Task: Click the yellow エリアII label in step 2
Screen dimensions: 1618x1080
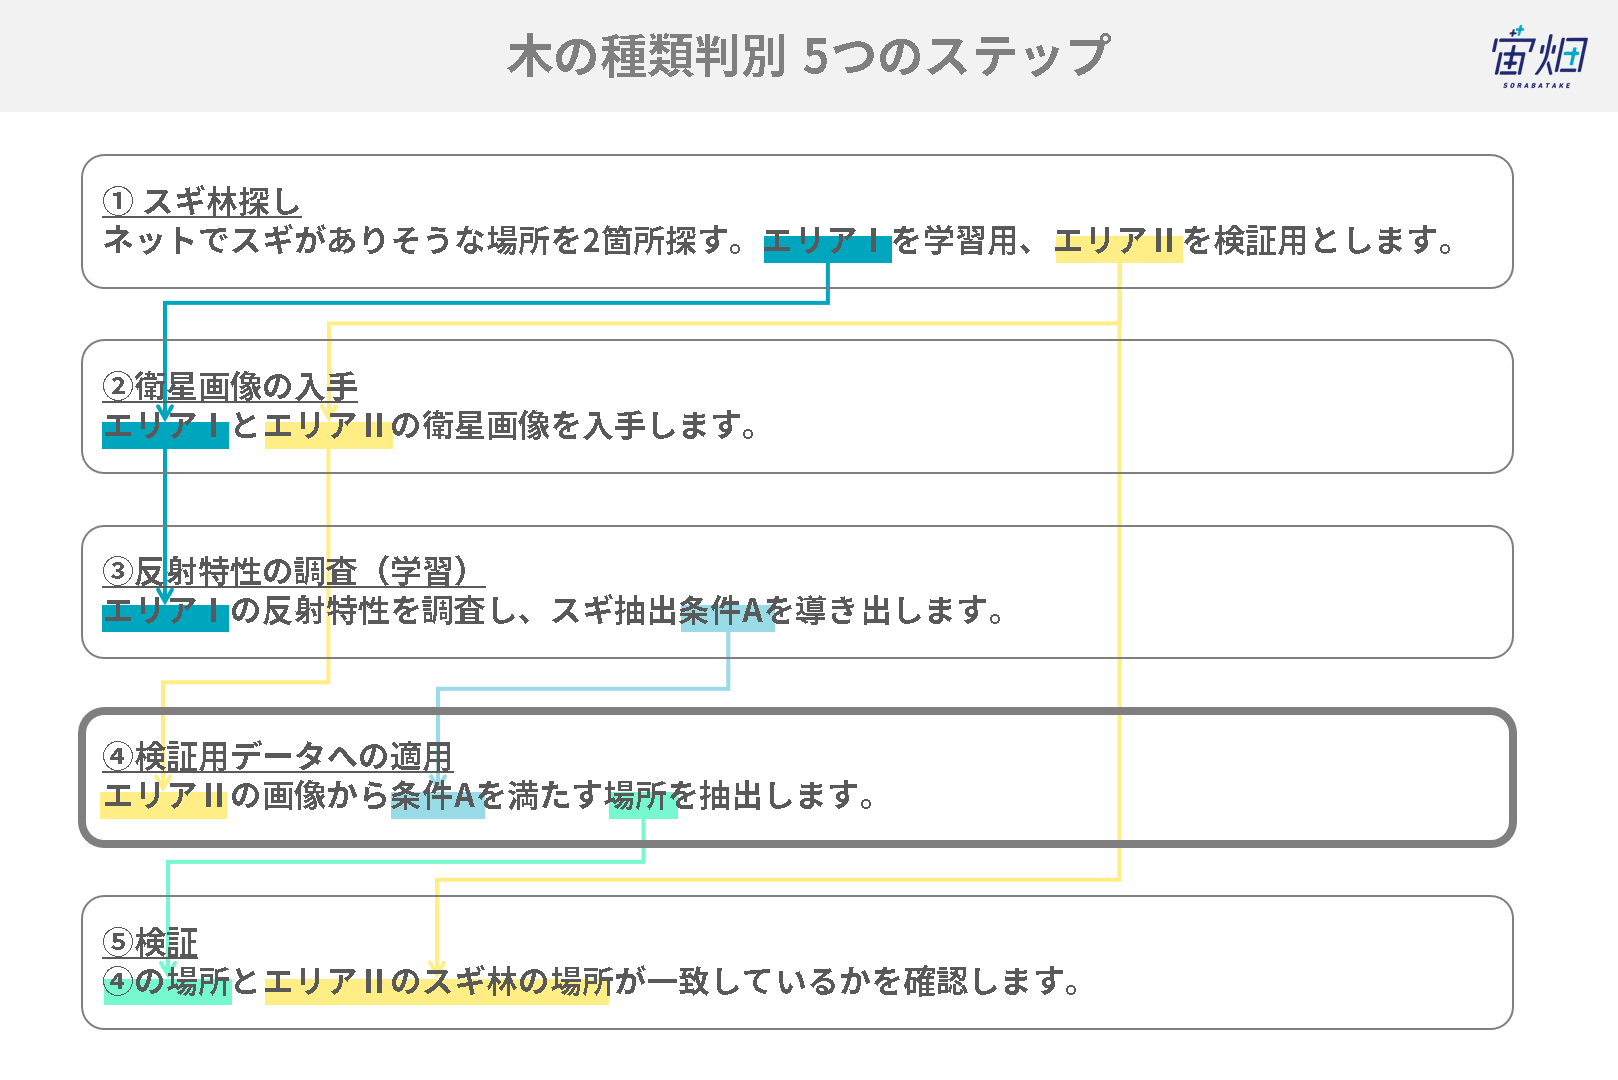Action: (x=328, y=430)
